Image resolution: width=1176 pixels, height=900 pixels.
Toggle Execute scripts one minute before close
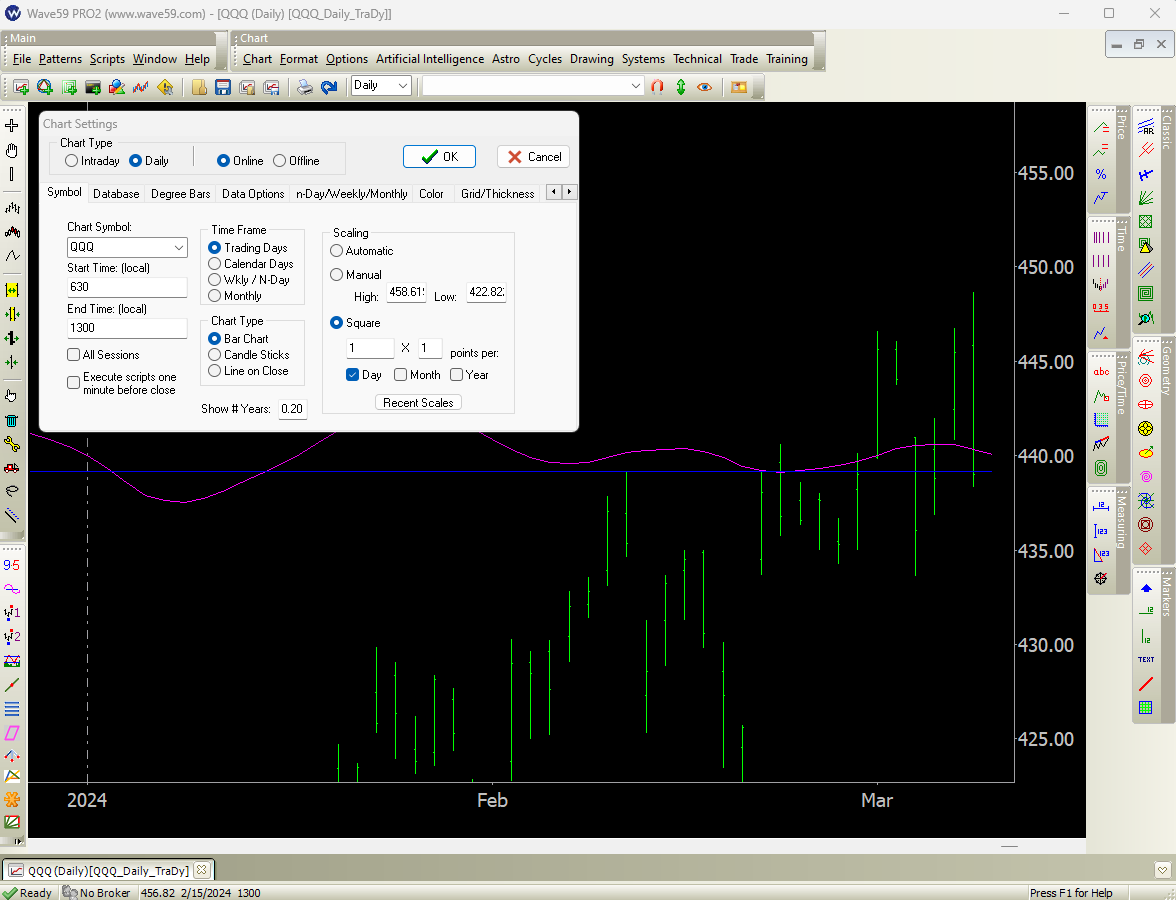click(x=74, y=382)
